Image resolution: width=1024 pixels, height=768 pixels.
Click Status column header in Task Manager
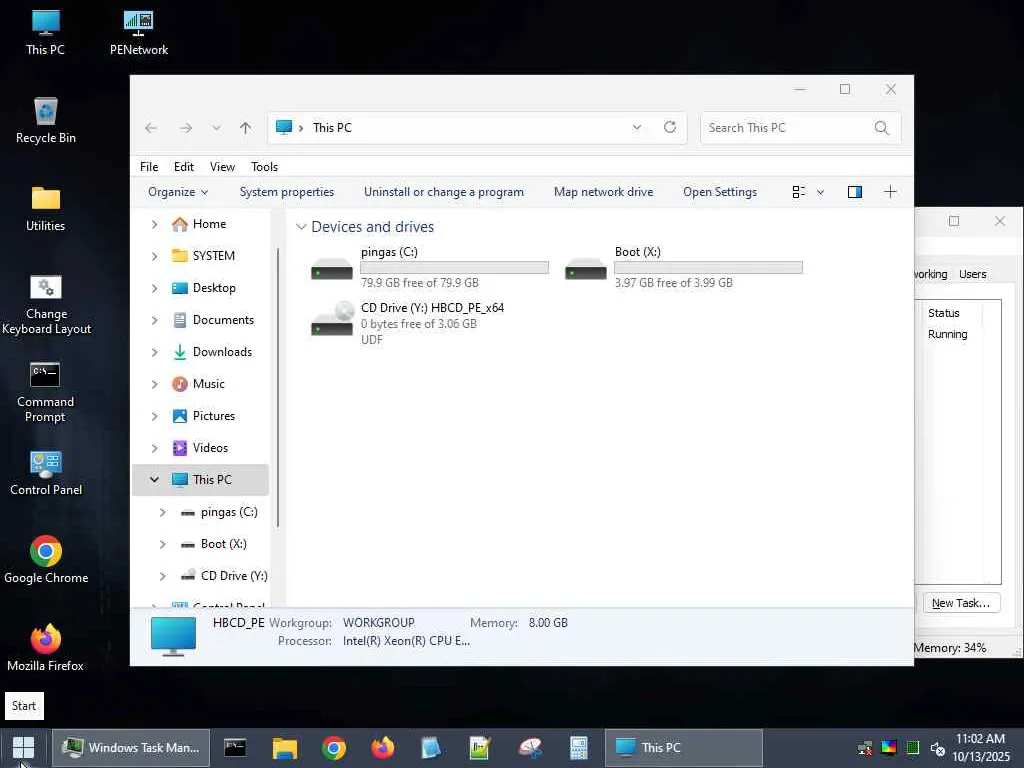click(944, 313)
